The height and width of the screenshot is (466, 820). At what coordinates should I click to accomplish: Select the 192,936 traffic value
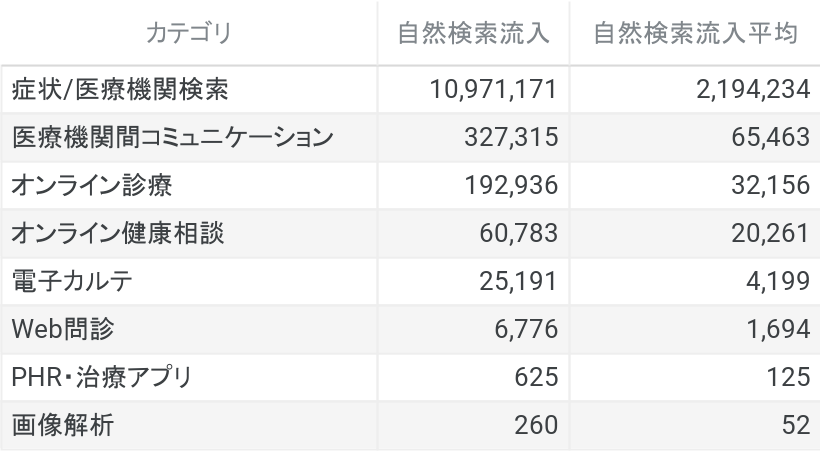click(x=510, y=186)
